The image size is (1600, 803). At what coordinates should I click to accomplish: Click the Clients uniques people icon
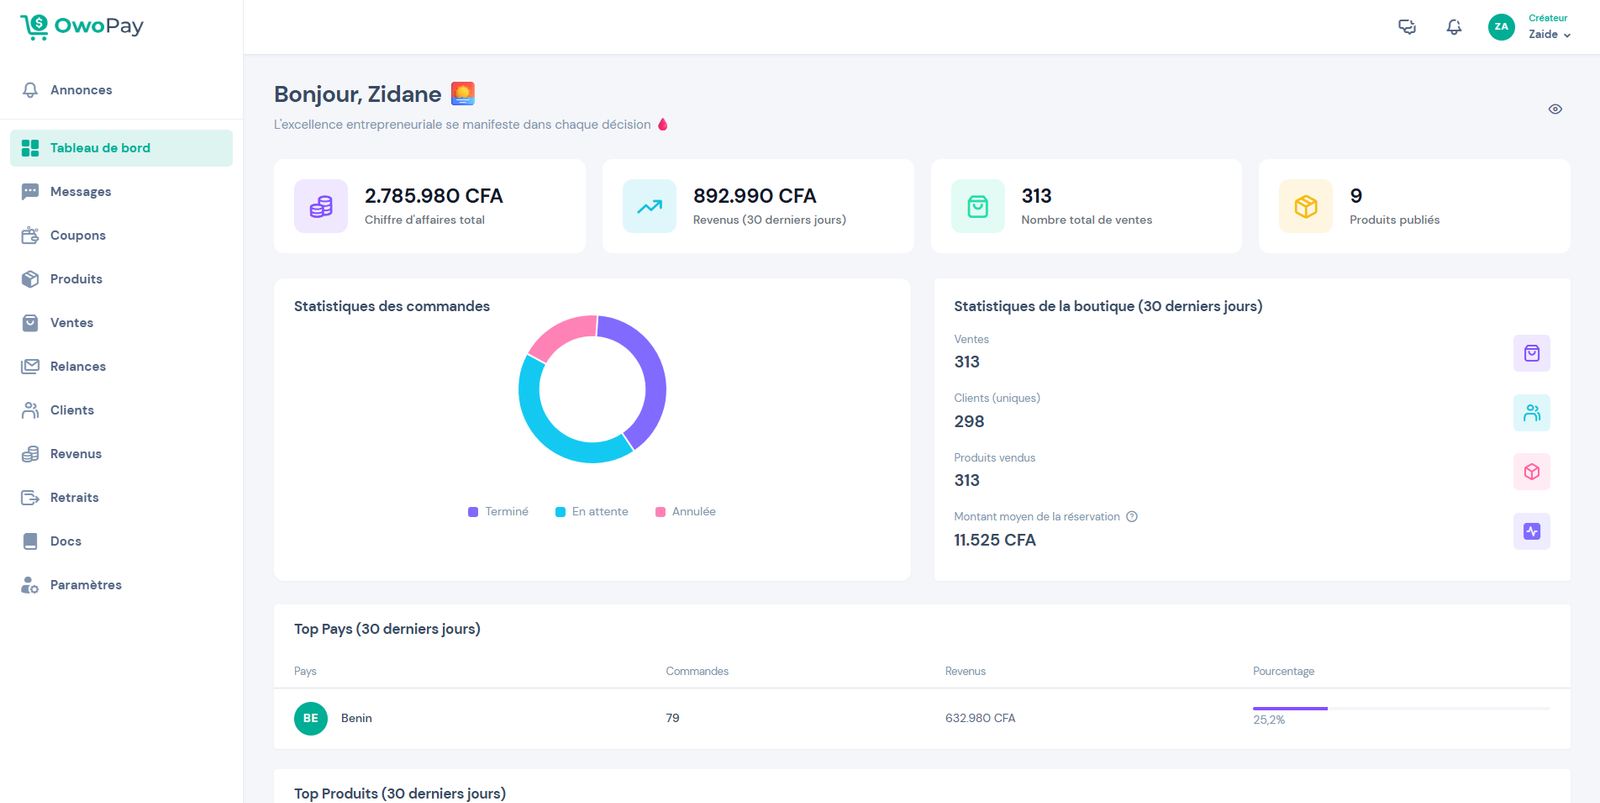tap(1531, 413)
